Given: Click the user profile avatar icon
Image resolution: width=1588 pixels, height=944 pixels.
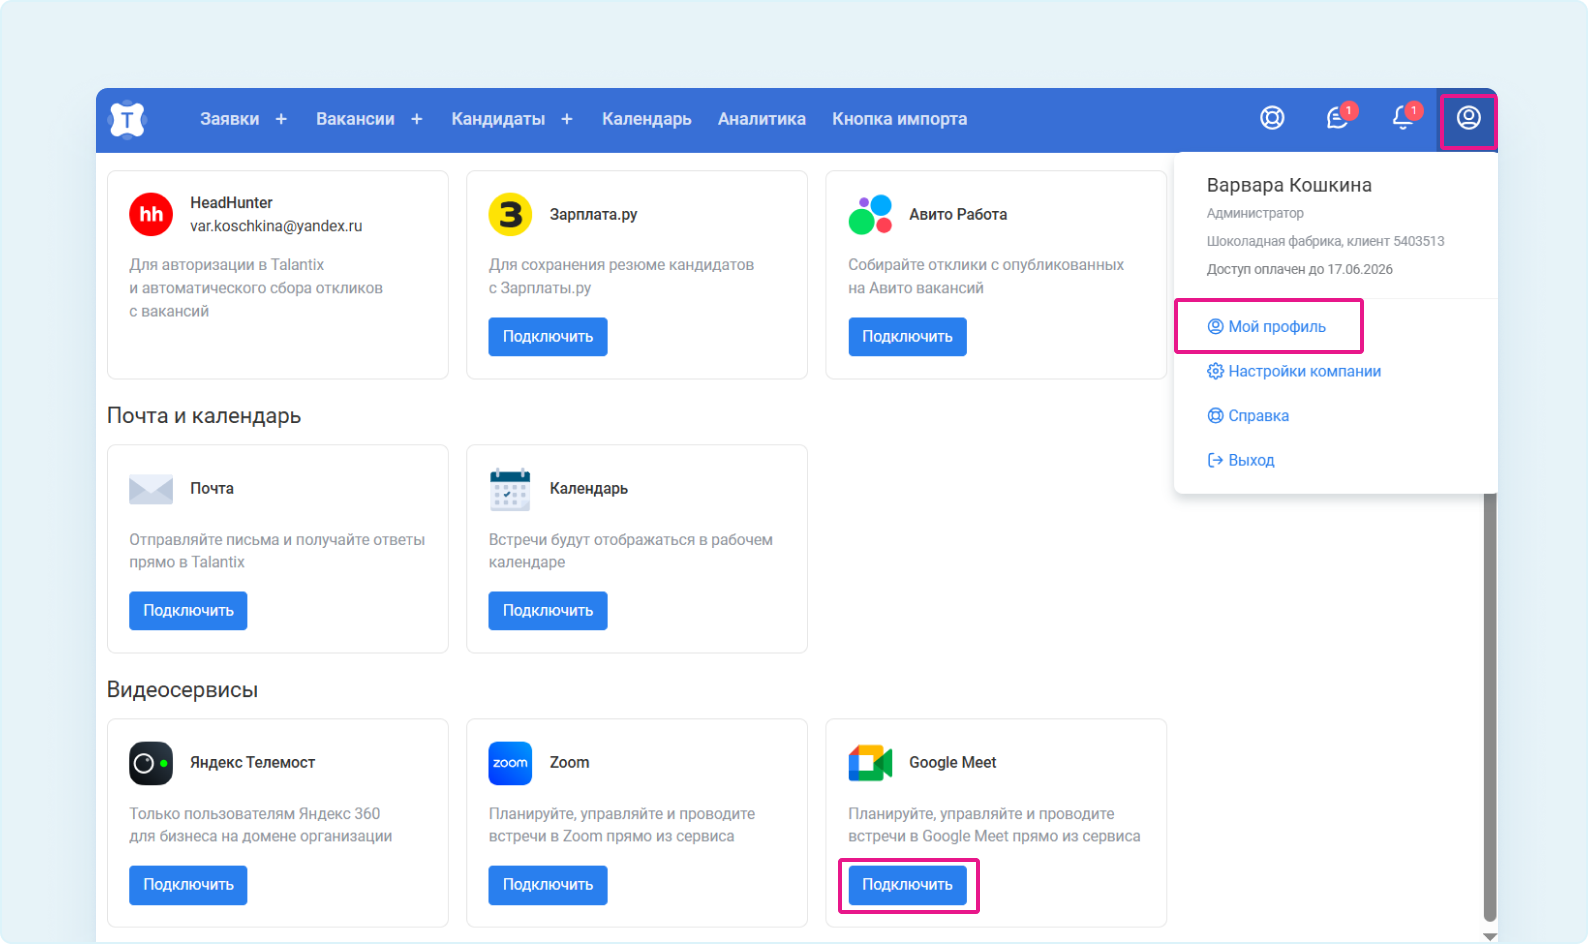Looking at the screenshot, I should [1468, 118].
